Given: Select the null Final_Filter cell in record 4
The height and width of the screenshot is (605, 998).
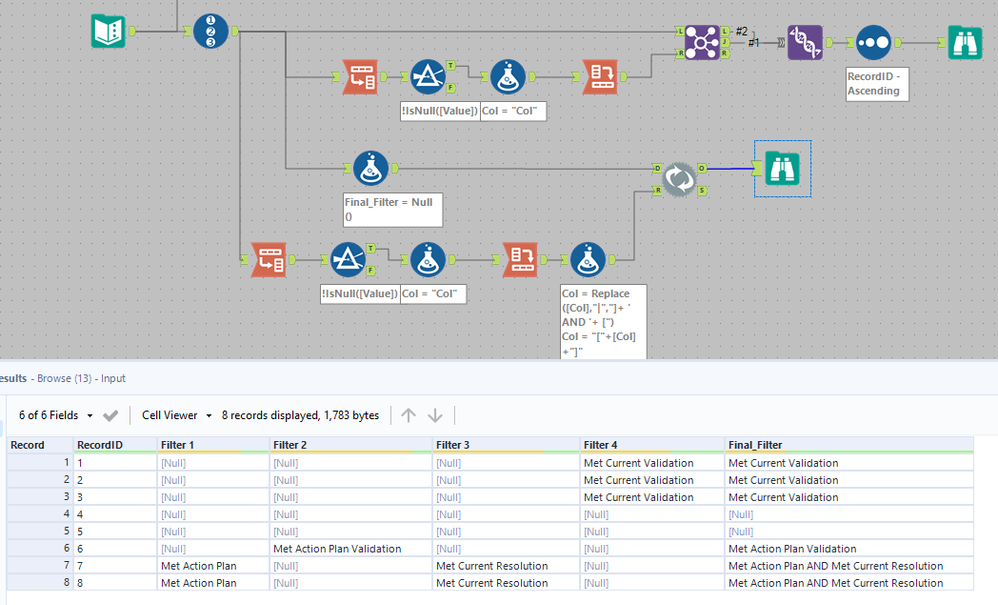Looking at the screenshot, I should coord(850,514).
